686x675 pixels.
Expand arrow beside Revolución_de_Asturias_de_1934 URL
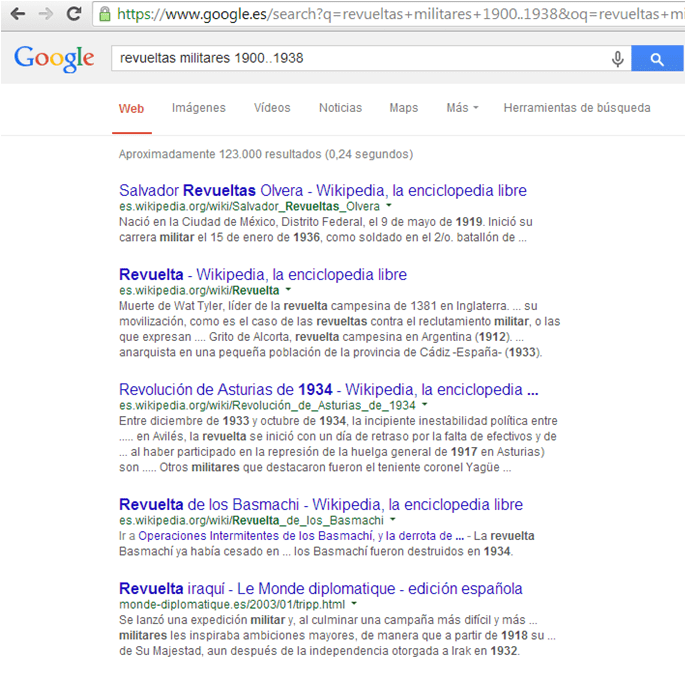pos(424,404)
